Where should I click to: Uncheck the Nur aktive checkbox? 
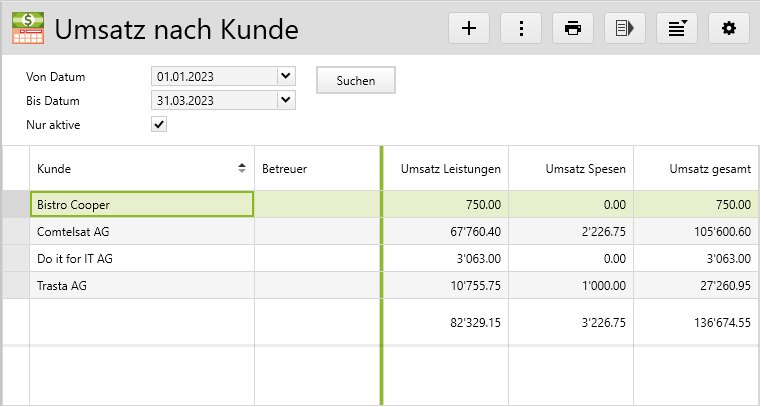coord(159,124)
